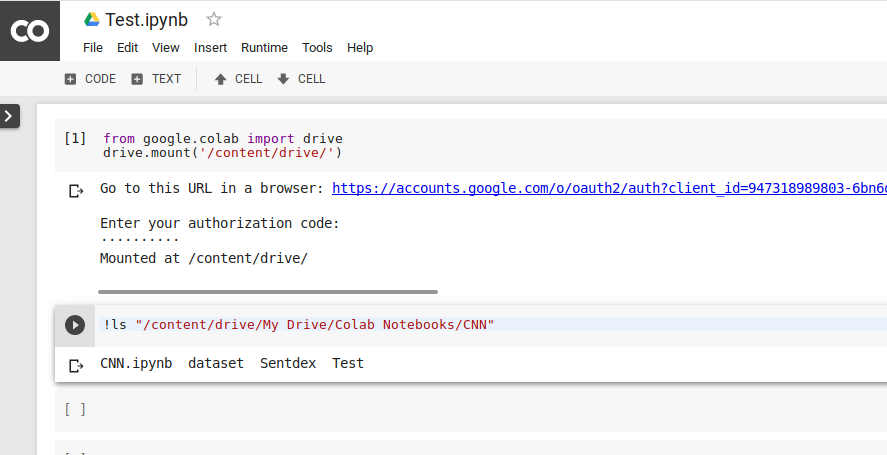This screenshot has height=455, width=887.
Task: Move cell up with arrow button
Action: pos(238,79)
